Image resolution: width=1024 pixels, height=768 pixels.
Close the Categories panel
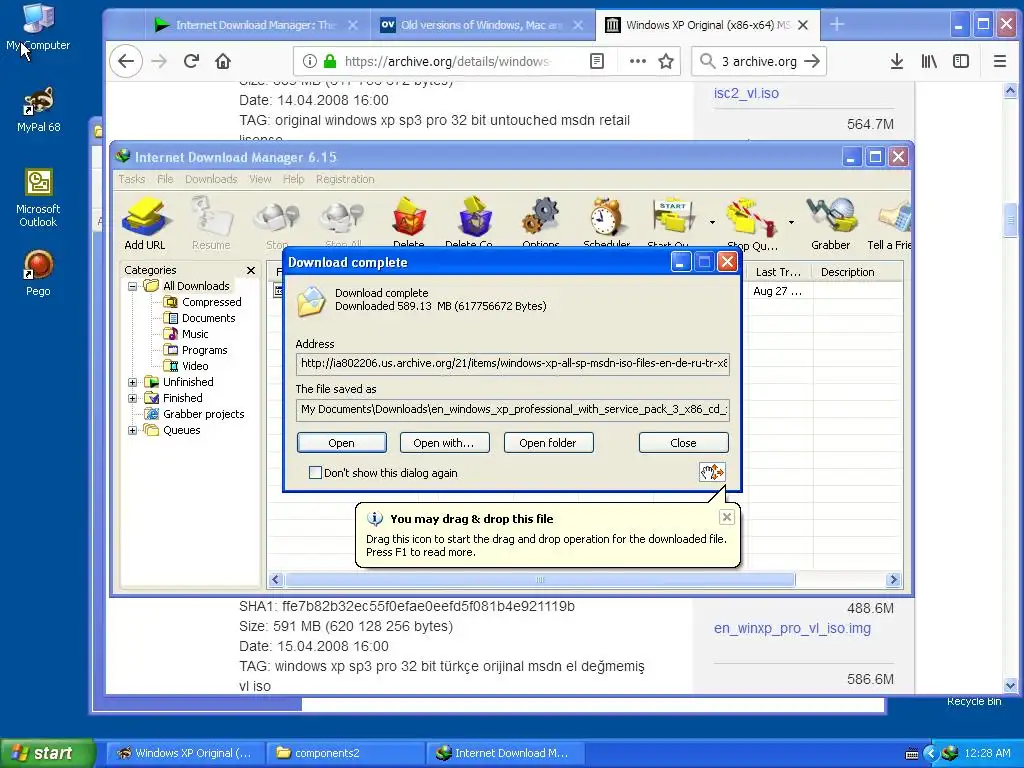(251, 270)
